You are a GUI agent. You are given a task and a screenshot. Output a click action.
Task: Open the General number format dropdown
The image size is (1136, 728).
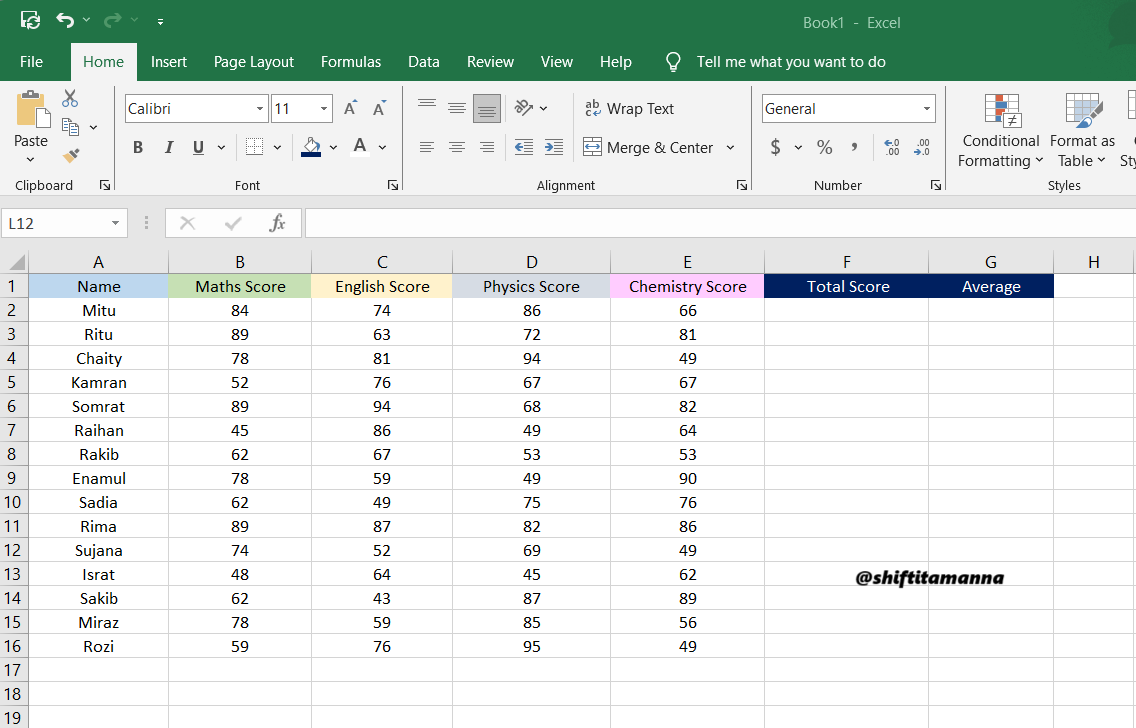tap(927, 109)
